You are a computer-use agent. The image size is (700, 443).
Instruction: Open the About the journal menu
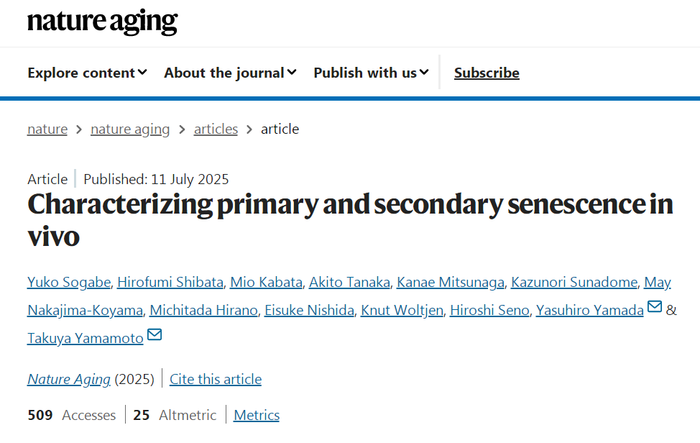[230, 72]
